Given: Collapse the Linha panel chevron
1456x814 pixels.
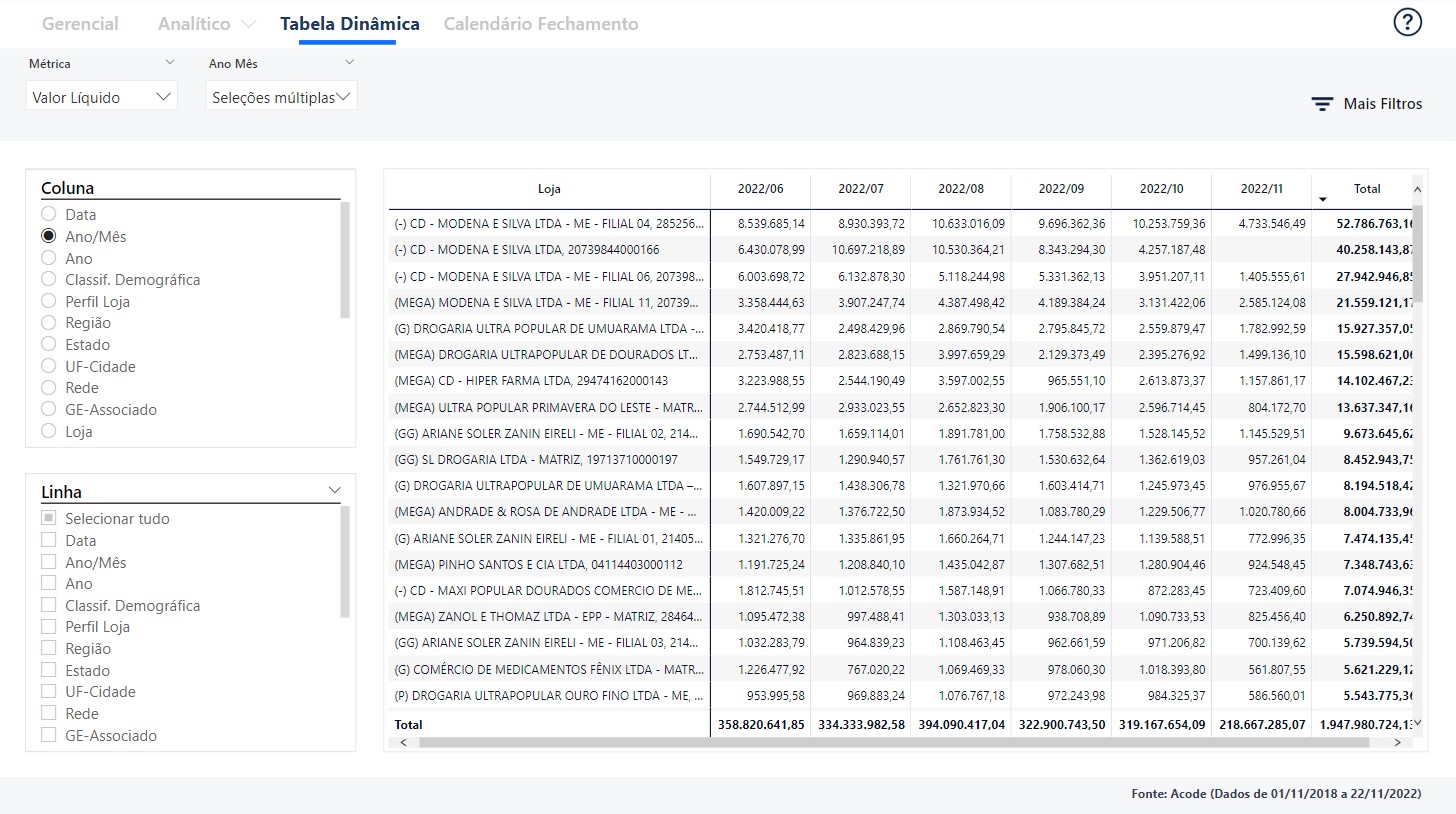Looking at the screenshot, I should [x=334, y=490].
